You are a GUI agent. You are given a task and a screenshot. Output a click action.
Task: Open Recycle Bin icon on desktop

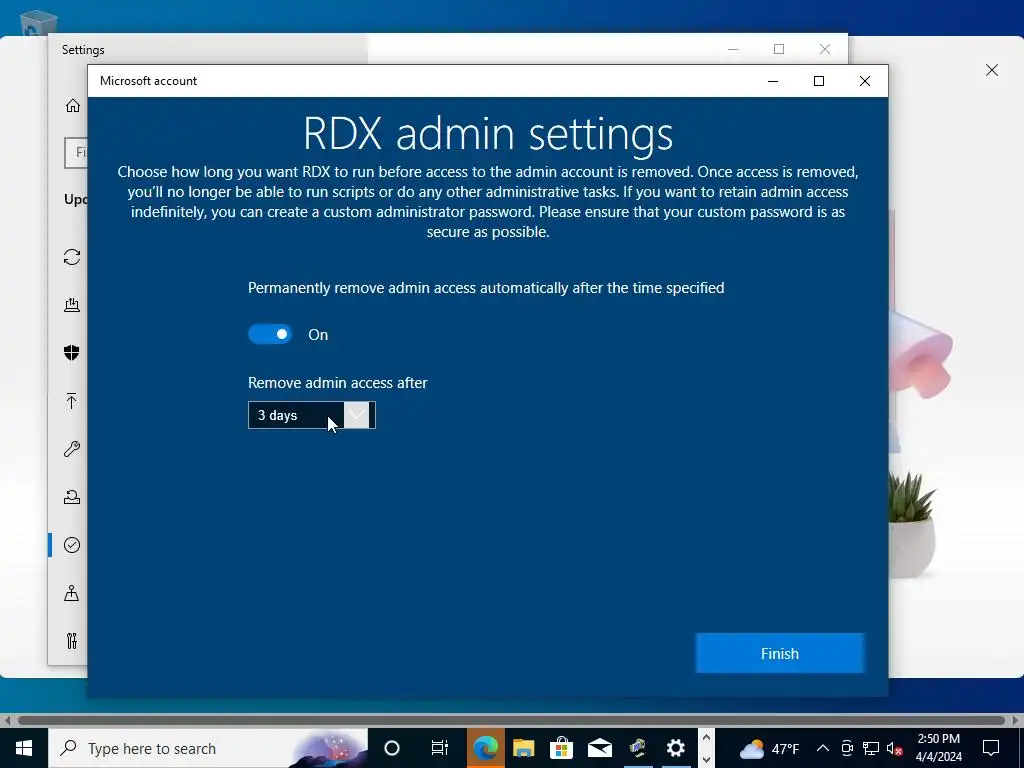pyautogui.click(x=38, y=24)
